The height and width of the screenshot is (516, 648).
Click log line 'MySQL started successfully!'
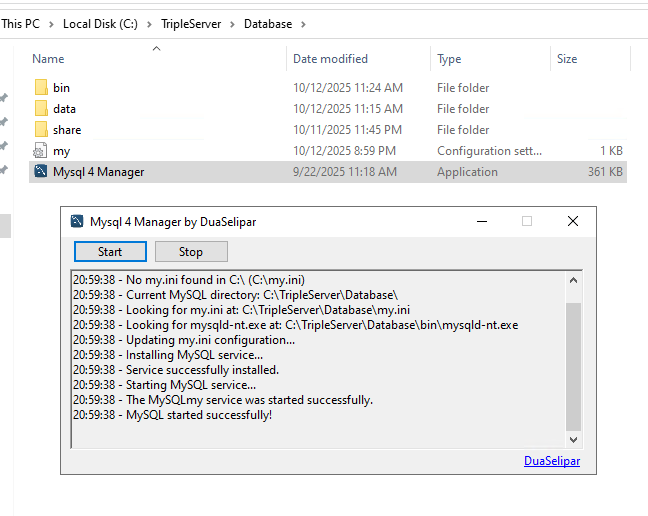(x=172, y=415)
